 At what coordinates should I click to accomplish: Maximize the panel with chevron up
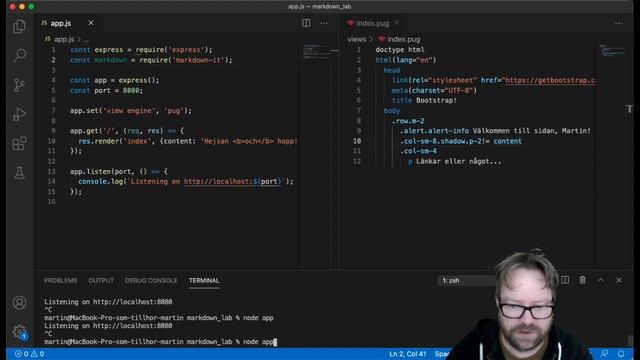(601, 280)
